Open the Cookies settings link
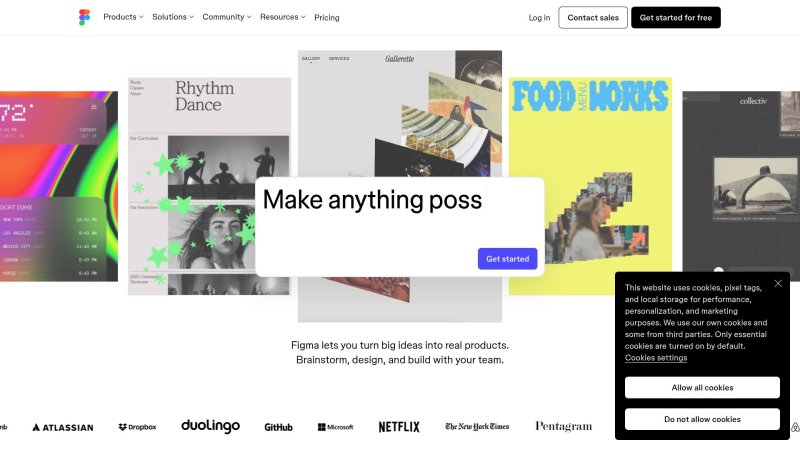 click(656, 358)
